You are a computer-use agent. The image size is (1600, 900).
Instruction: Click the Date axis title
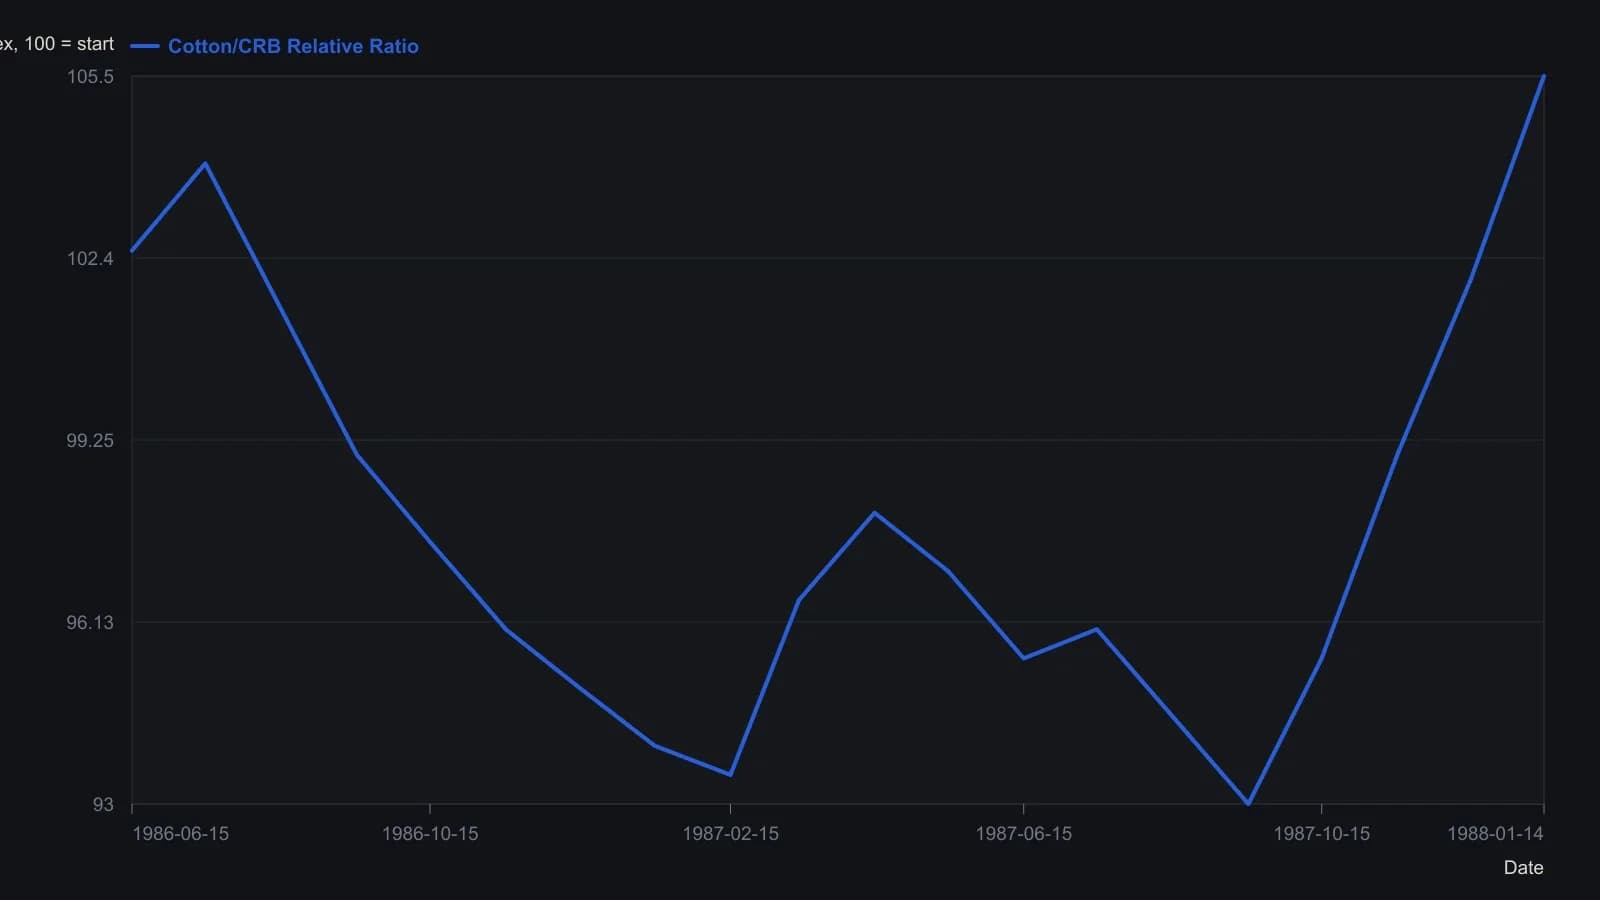point(1523,867)
